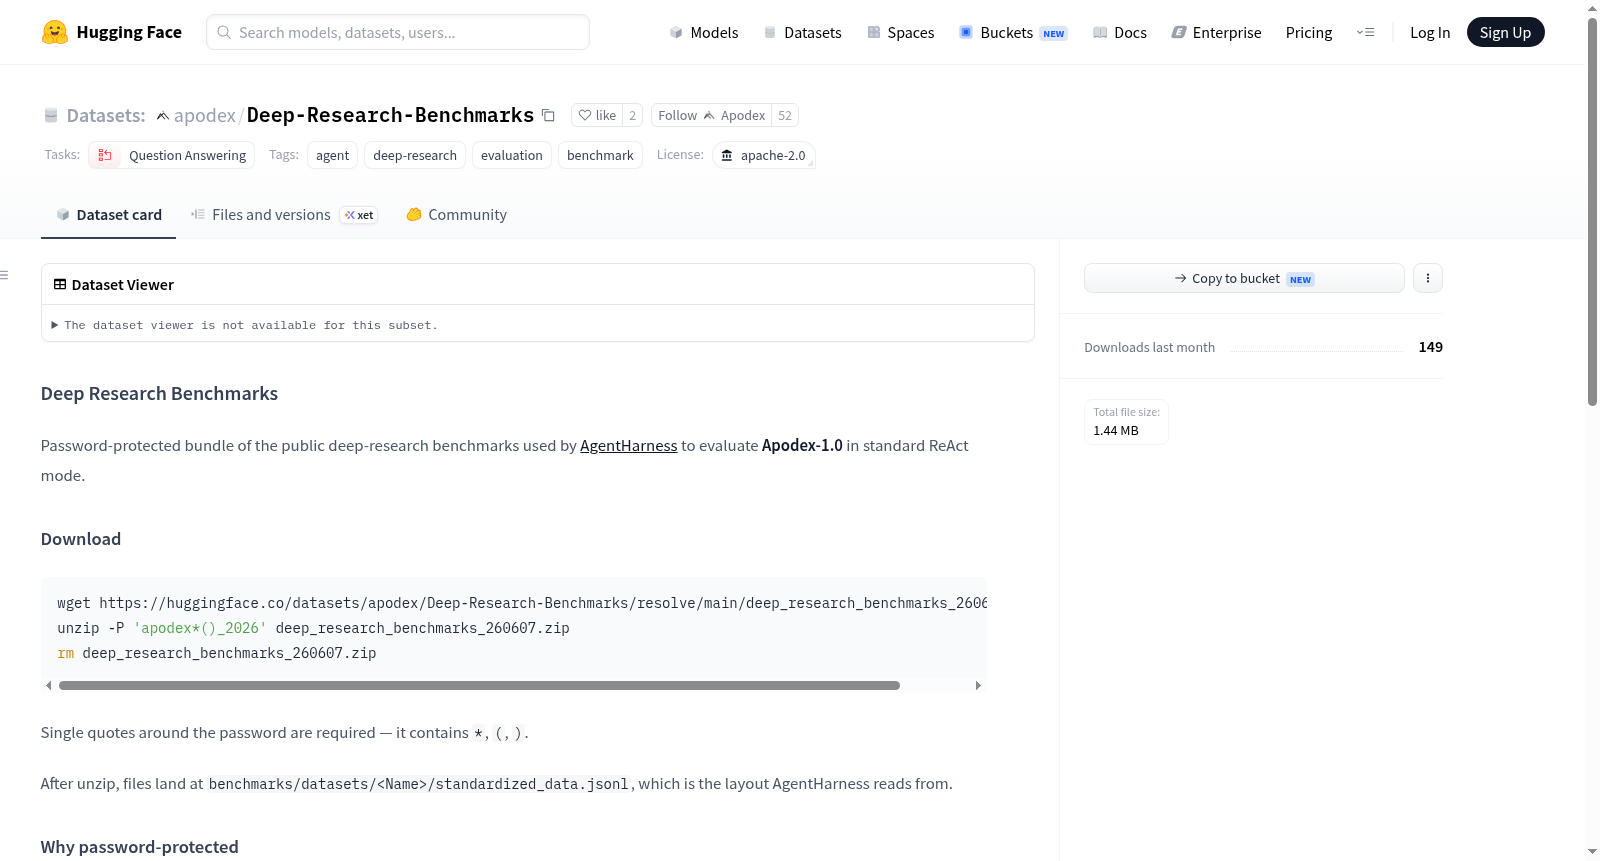Select the Dataset card tab
The height and width of the screenshot is (861, 1600).
tap(108, 215)
